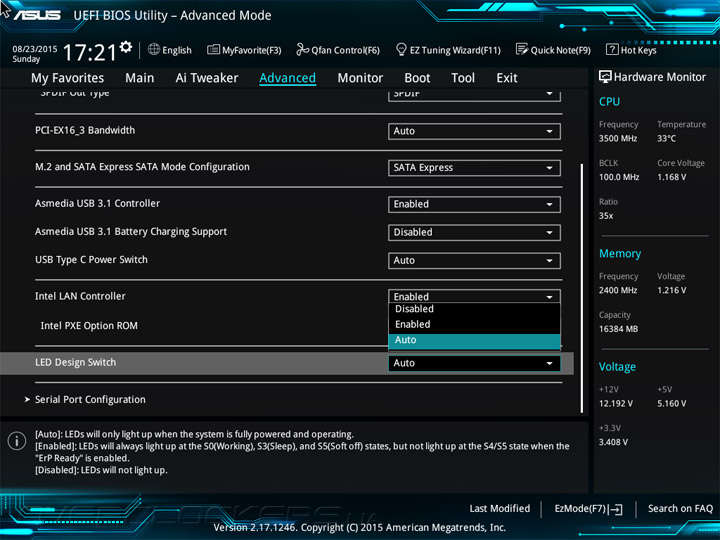Image resolution: width=720 pixels, height=540 pixels.
Task: Click the Hot Keys question mark icon
Action: tap(612, 49)
